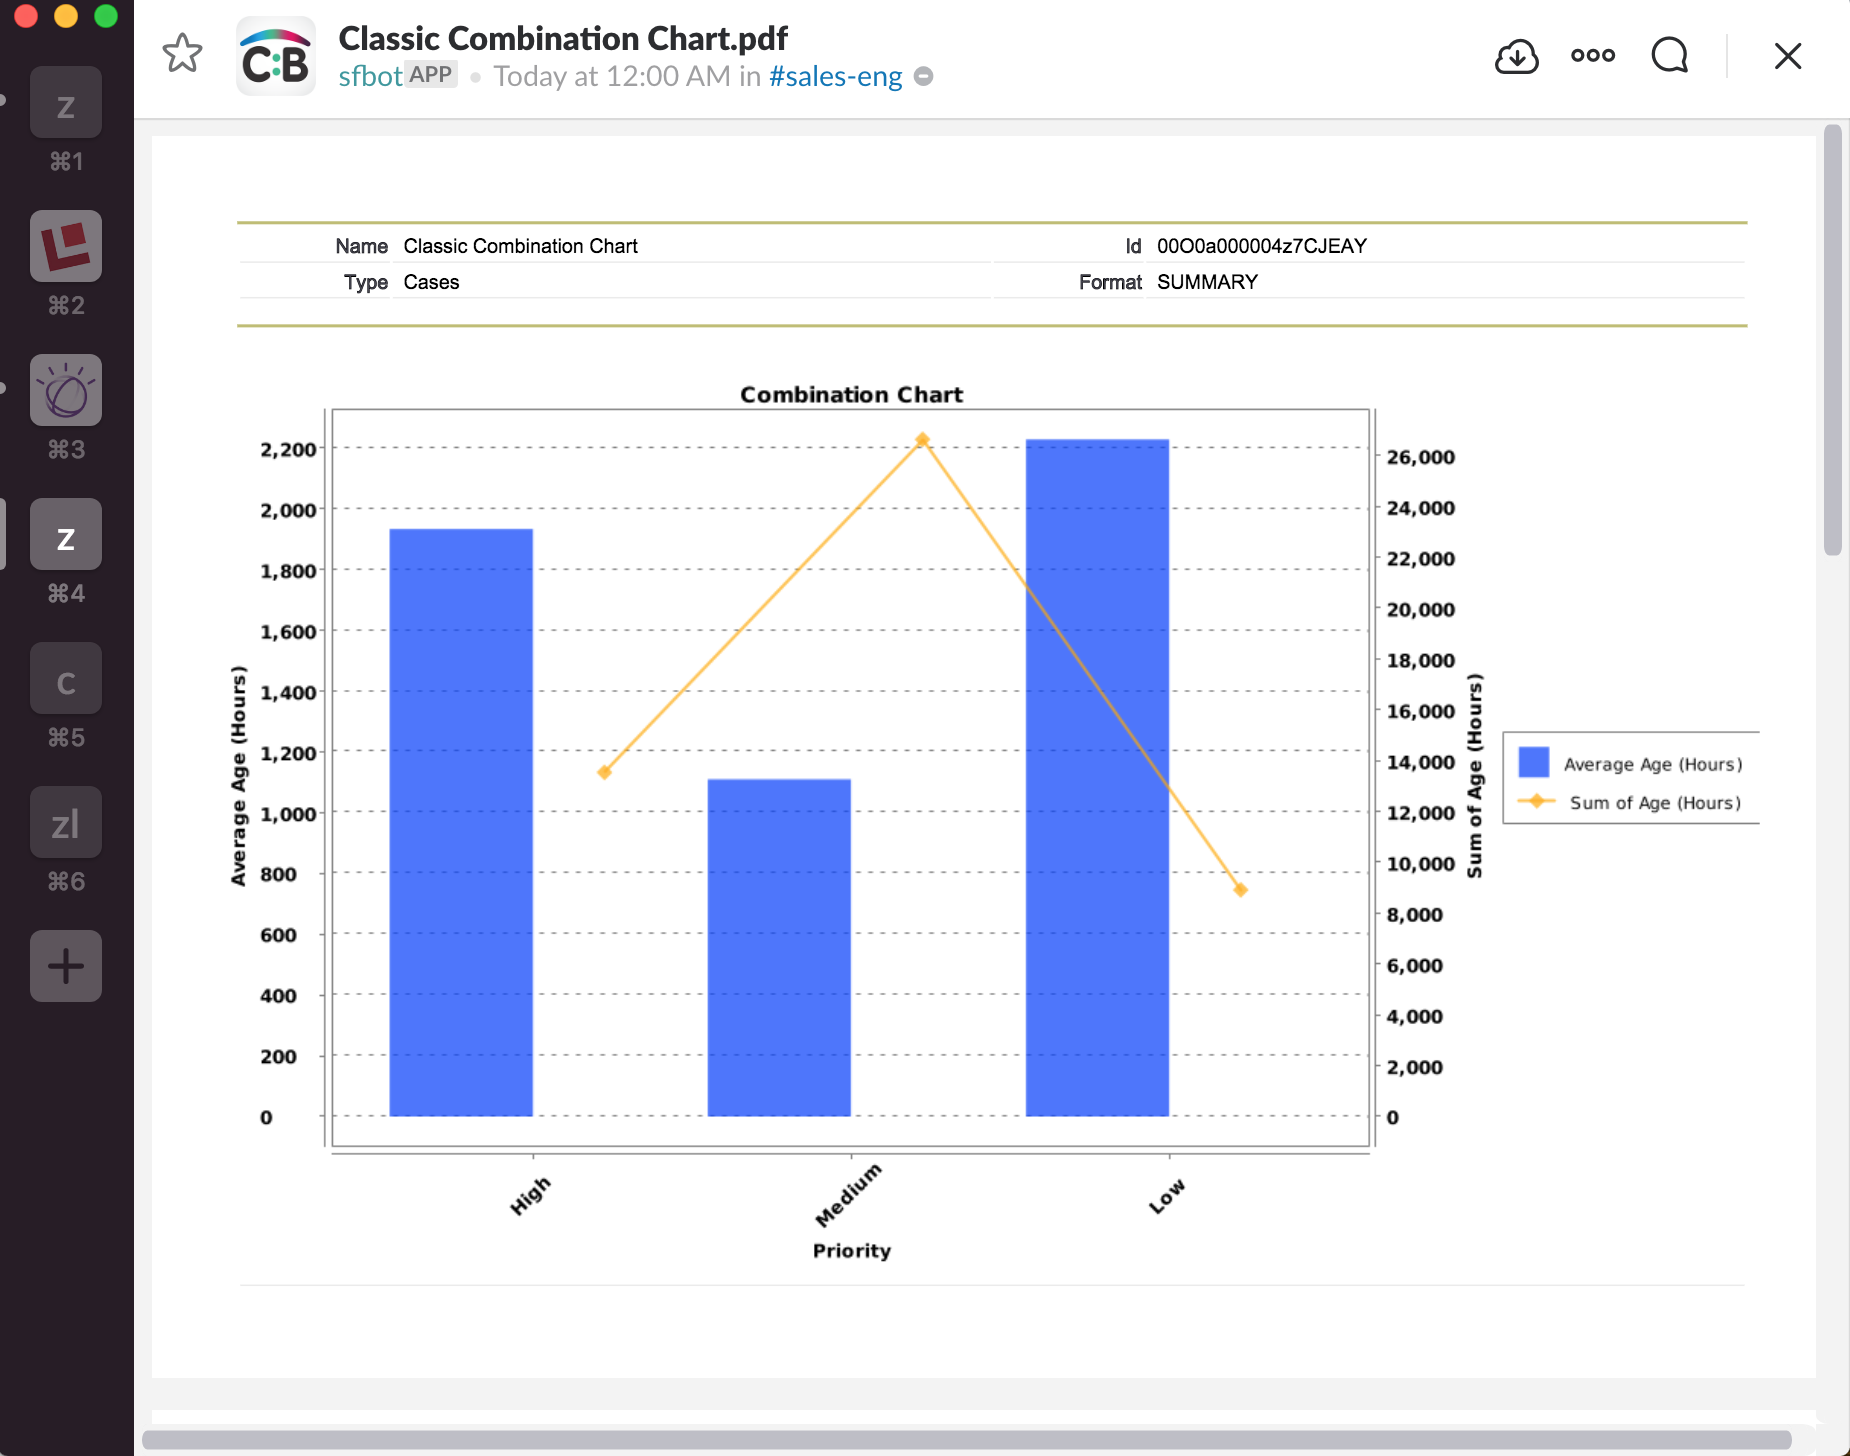1850x1456 pixels.
Task: Open the comments thread for this file
Action: coord(1668,57)
